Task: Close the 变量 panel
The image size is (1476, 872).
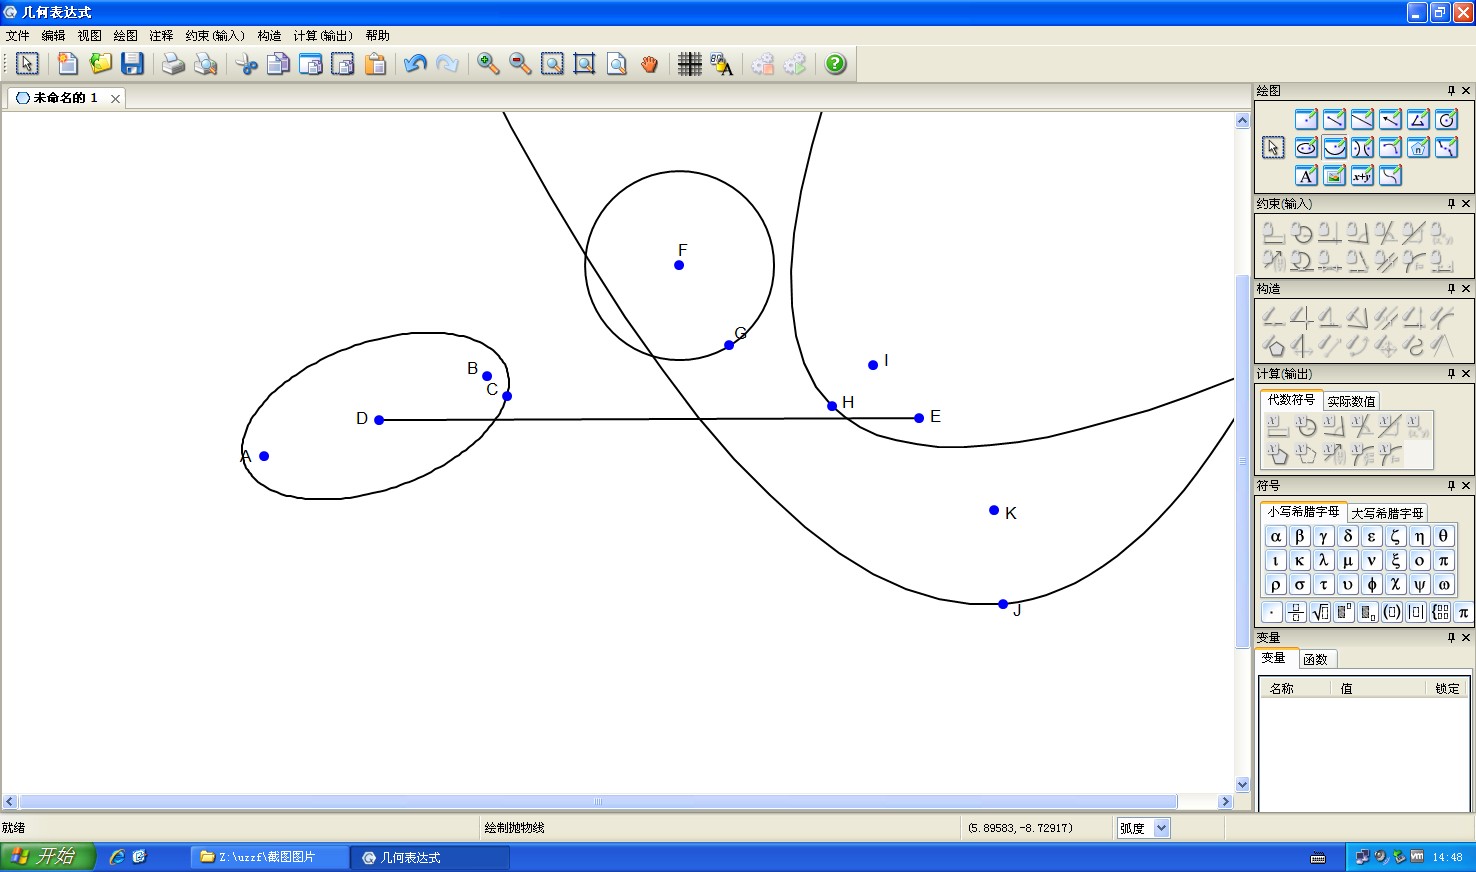Action: [1466, 638]
